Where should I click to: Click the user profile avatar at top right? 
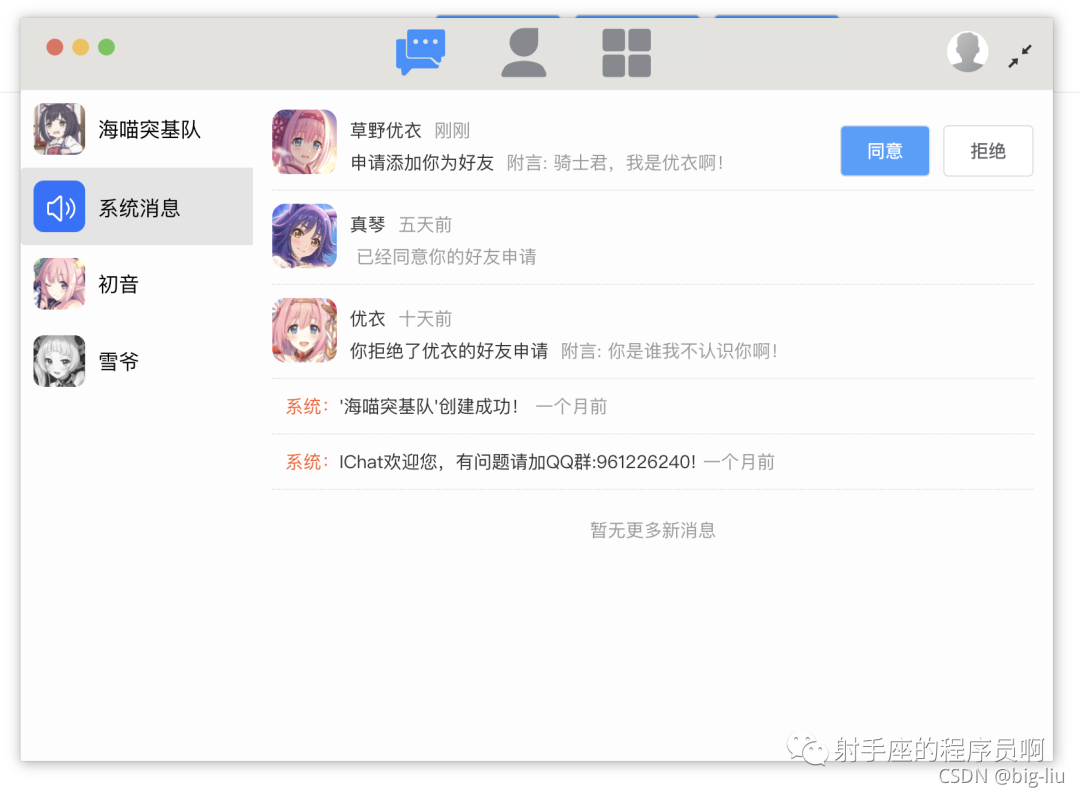point(967,50)
